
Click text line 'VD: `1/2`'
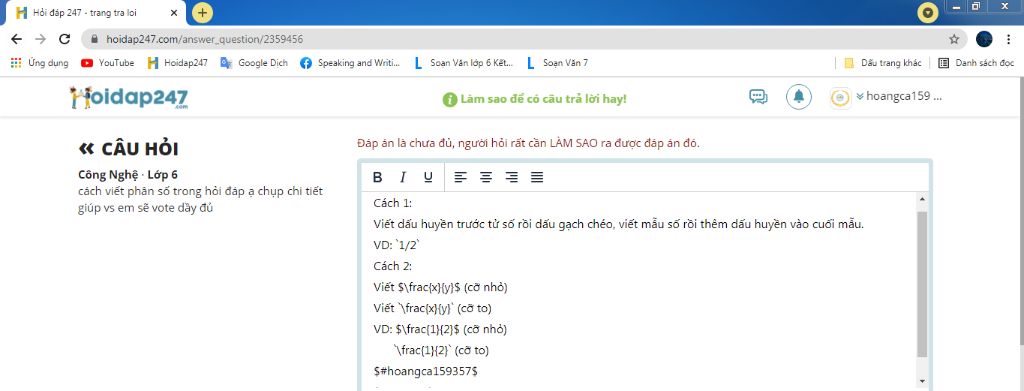[396, 245]
